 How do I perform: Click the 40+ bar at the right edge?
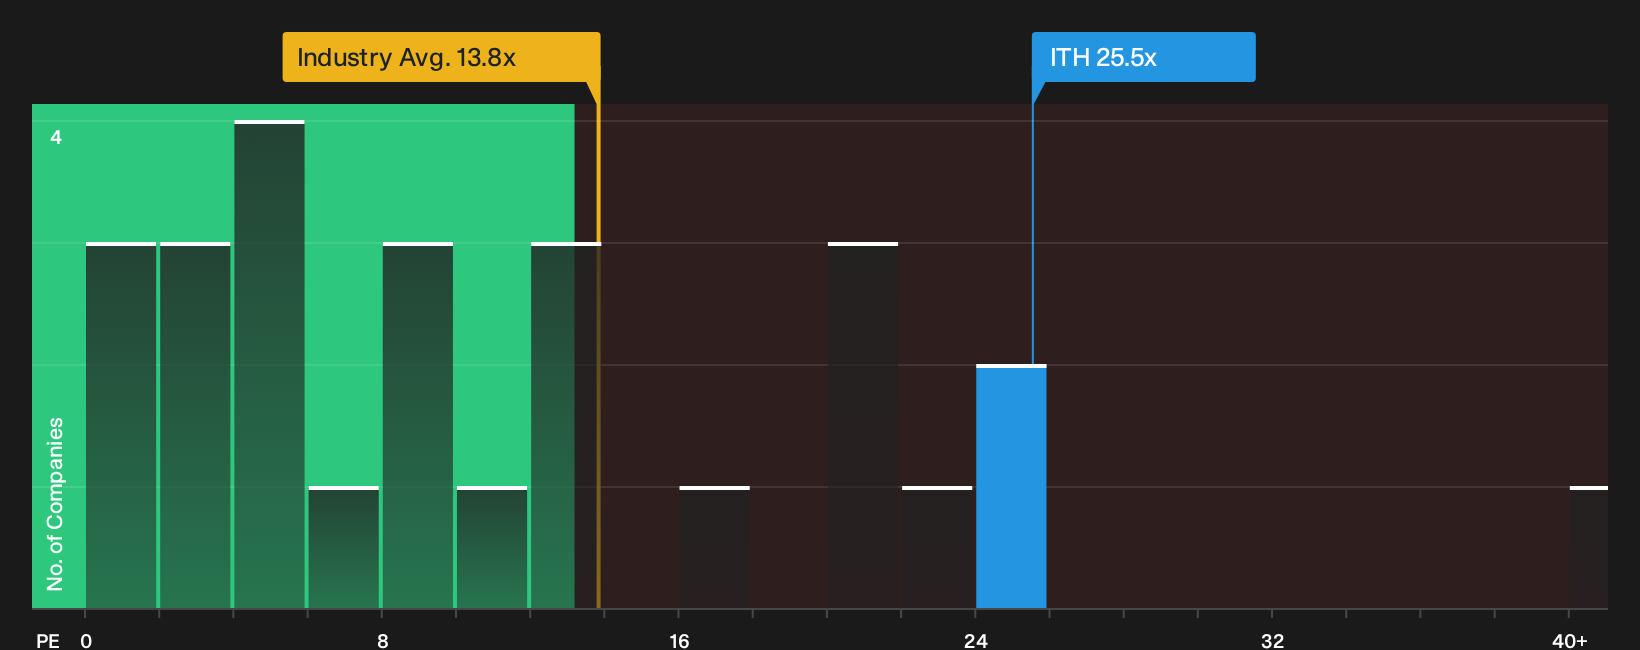click(x=1588, y=548)
